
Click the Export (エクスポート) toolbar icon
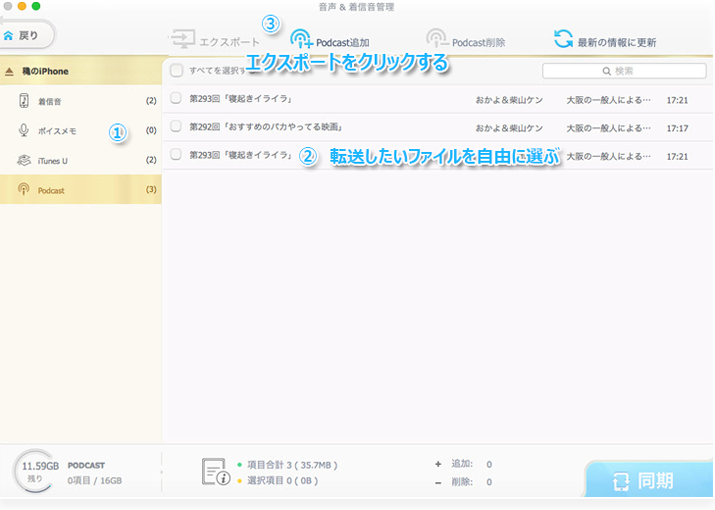182,41
